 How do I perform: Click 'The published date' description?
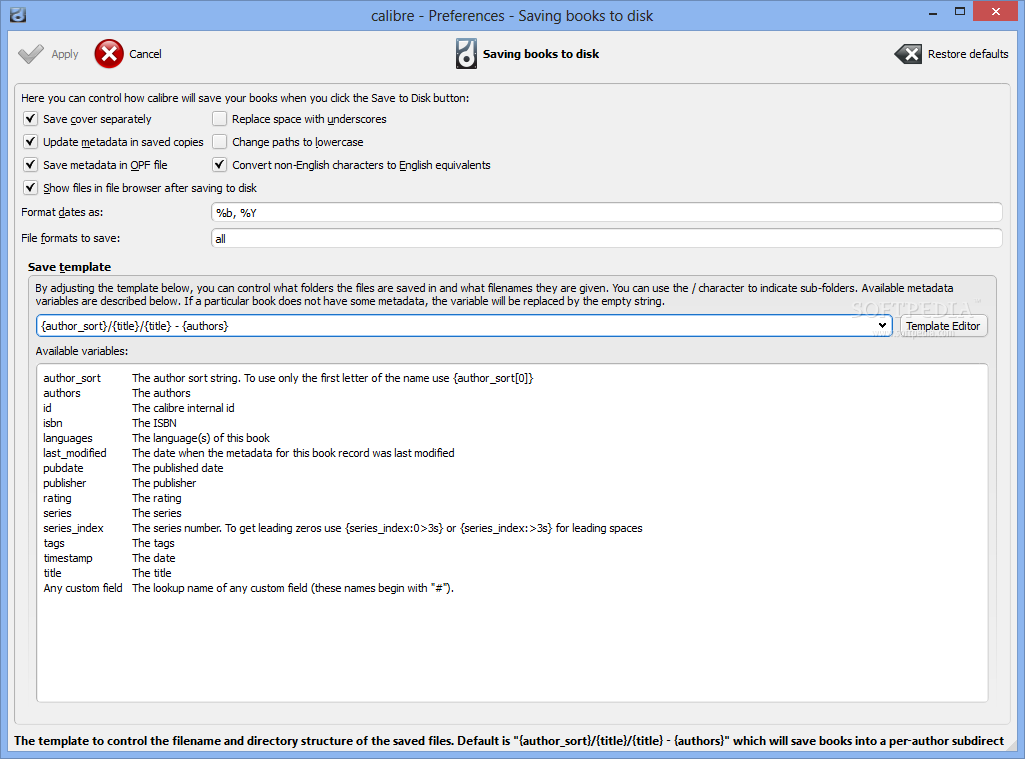coord(178,468)
